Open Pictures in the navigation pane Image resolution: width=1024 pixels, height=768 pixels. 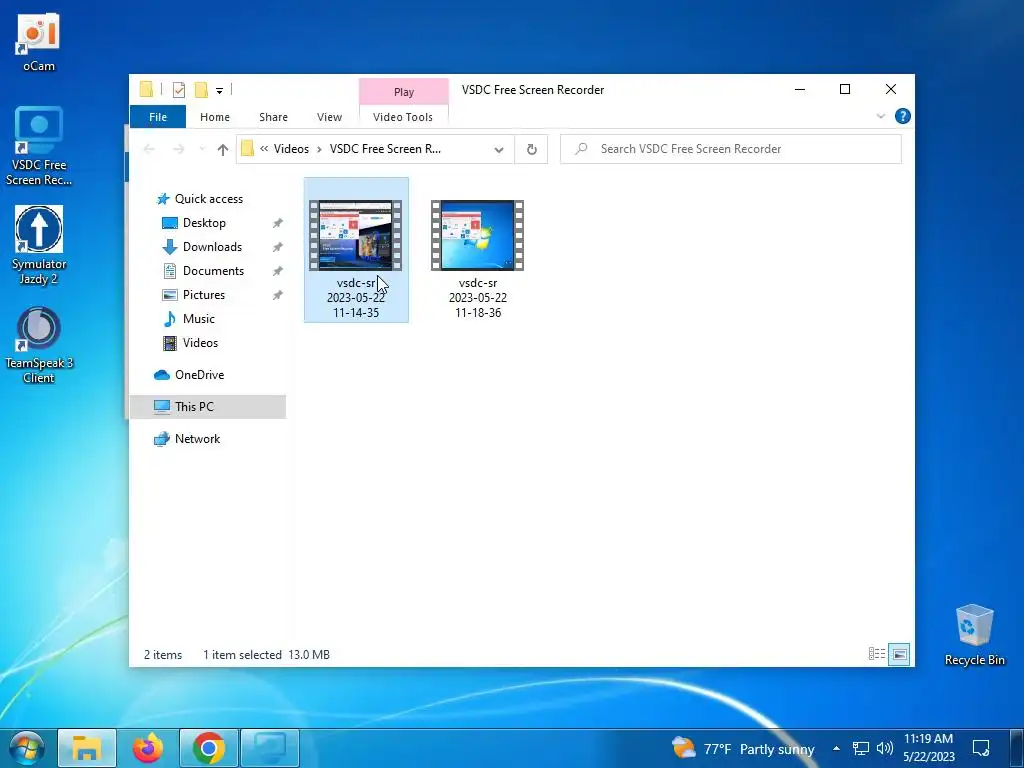click(x=204, y=295)
